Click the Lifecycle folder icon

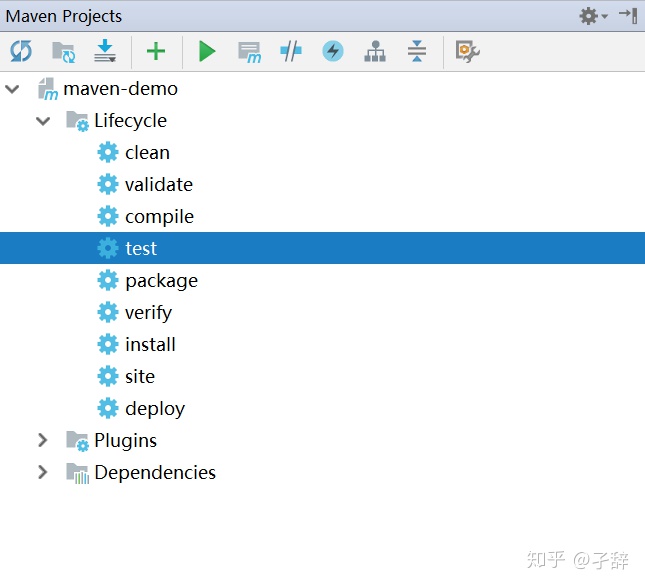(77, 121)
